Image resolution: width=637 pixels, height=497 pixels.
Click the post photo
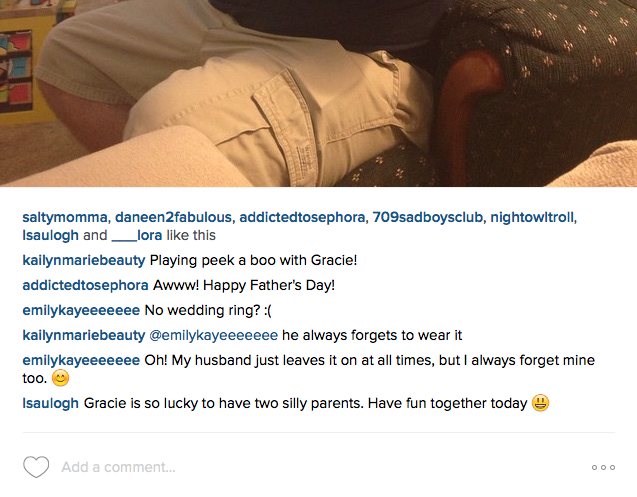(318, 93)
